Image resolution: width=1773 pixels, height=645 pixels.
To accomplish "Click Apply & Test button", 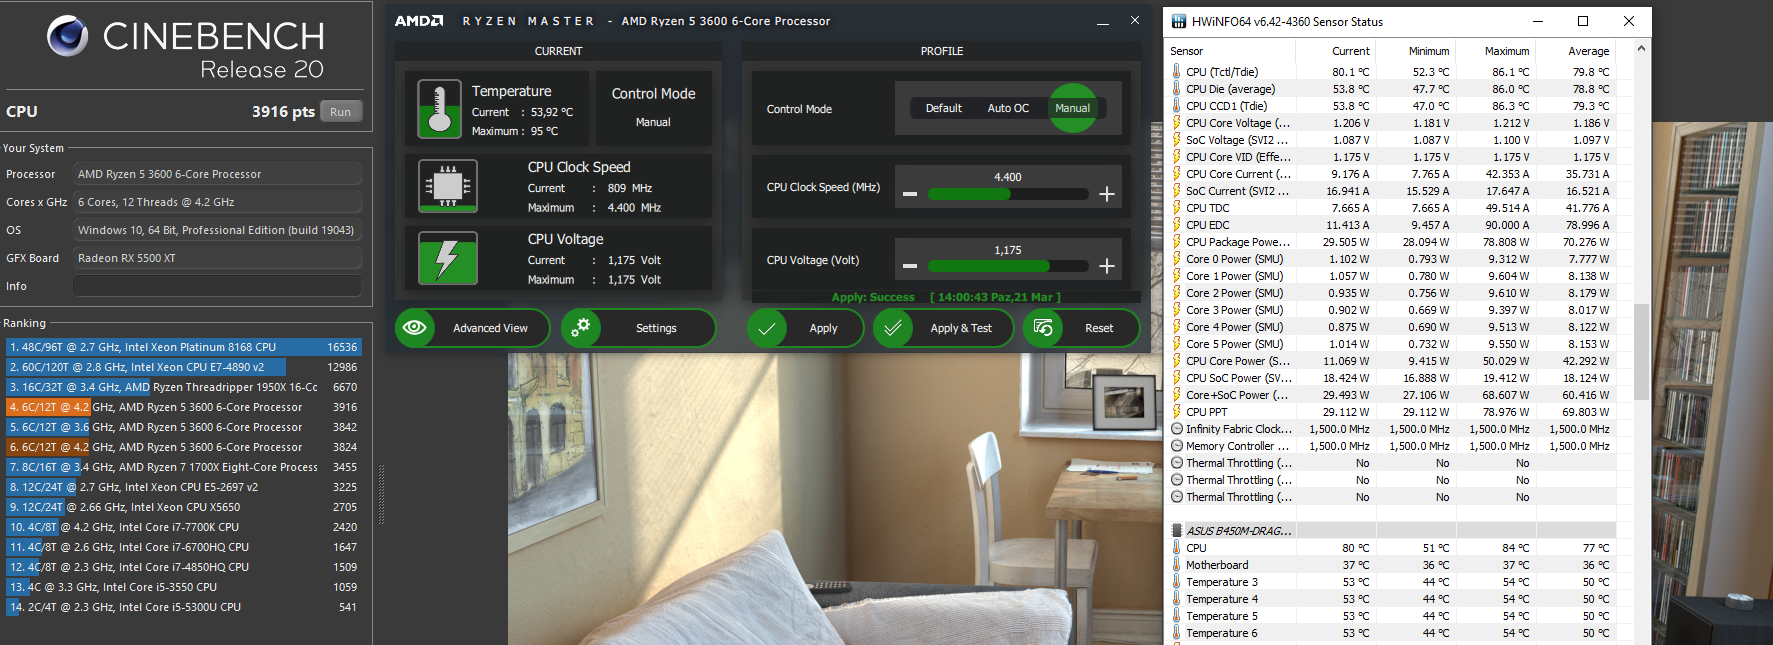I will (x=943, y=328).
